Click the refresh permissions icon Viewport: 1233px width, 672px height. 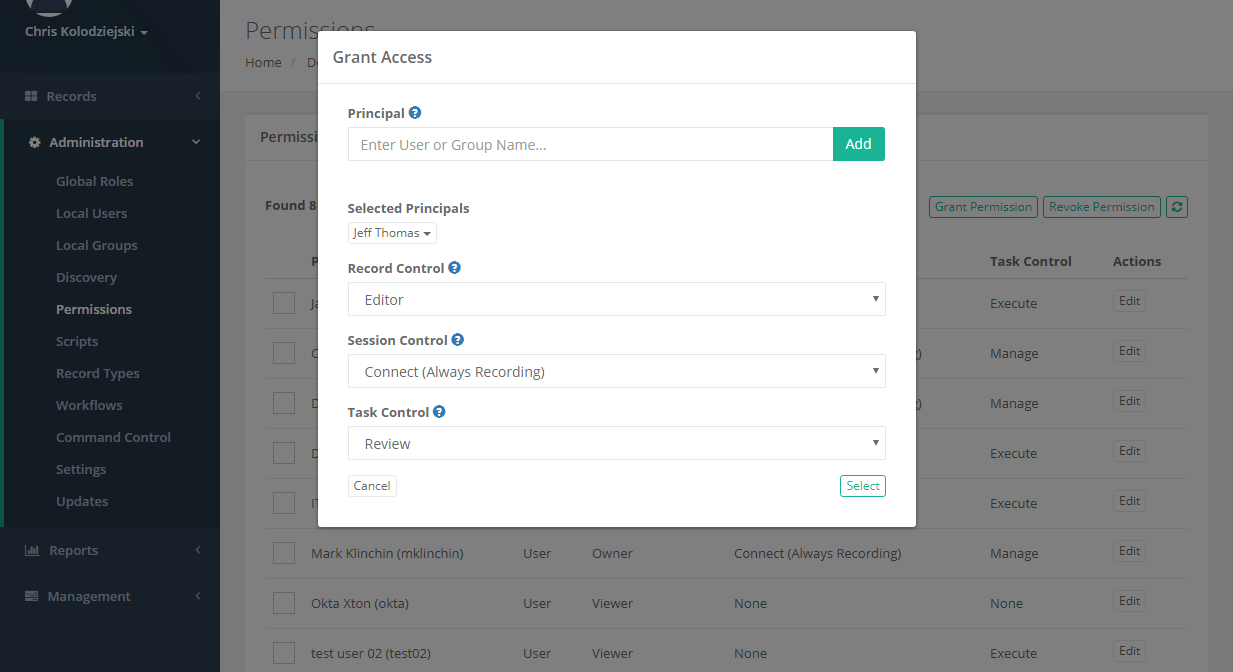click(1176, 206)
